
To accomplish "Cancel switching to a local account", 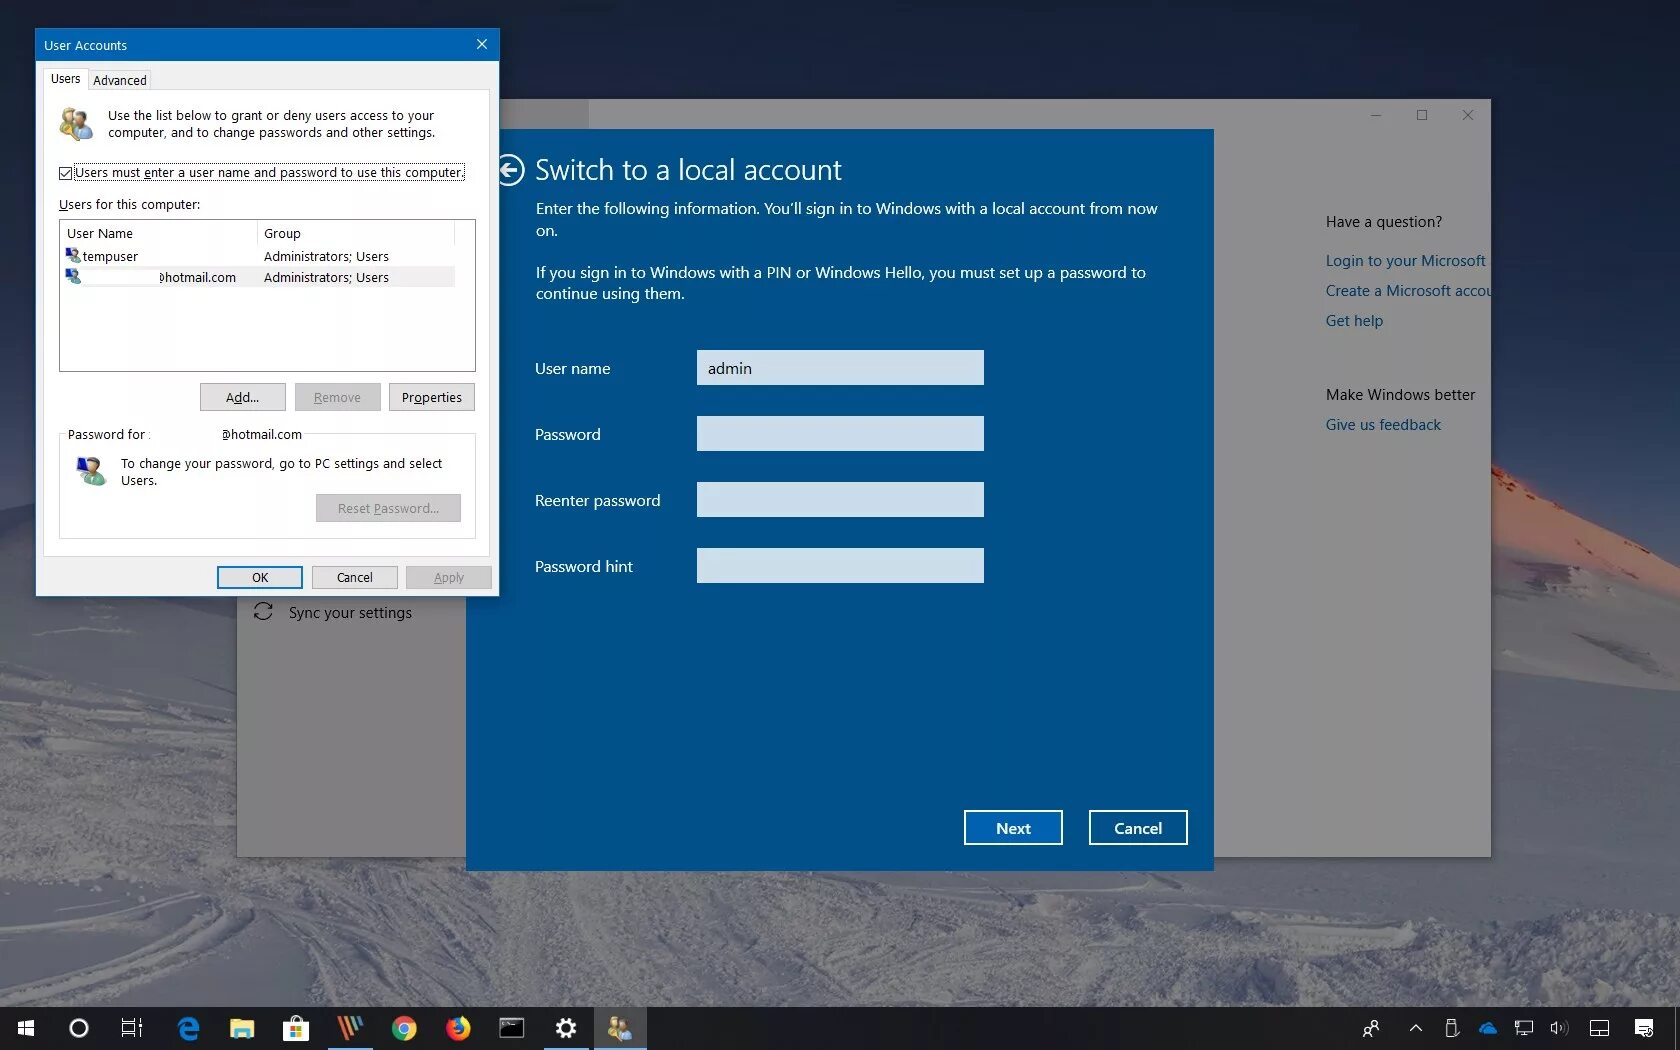I will [x=1138, y=828].
